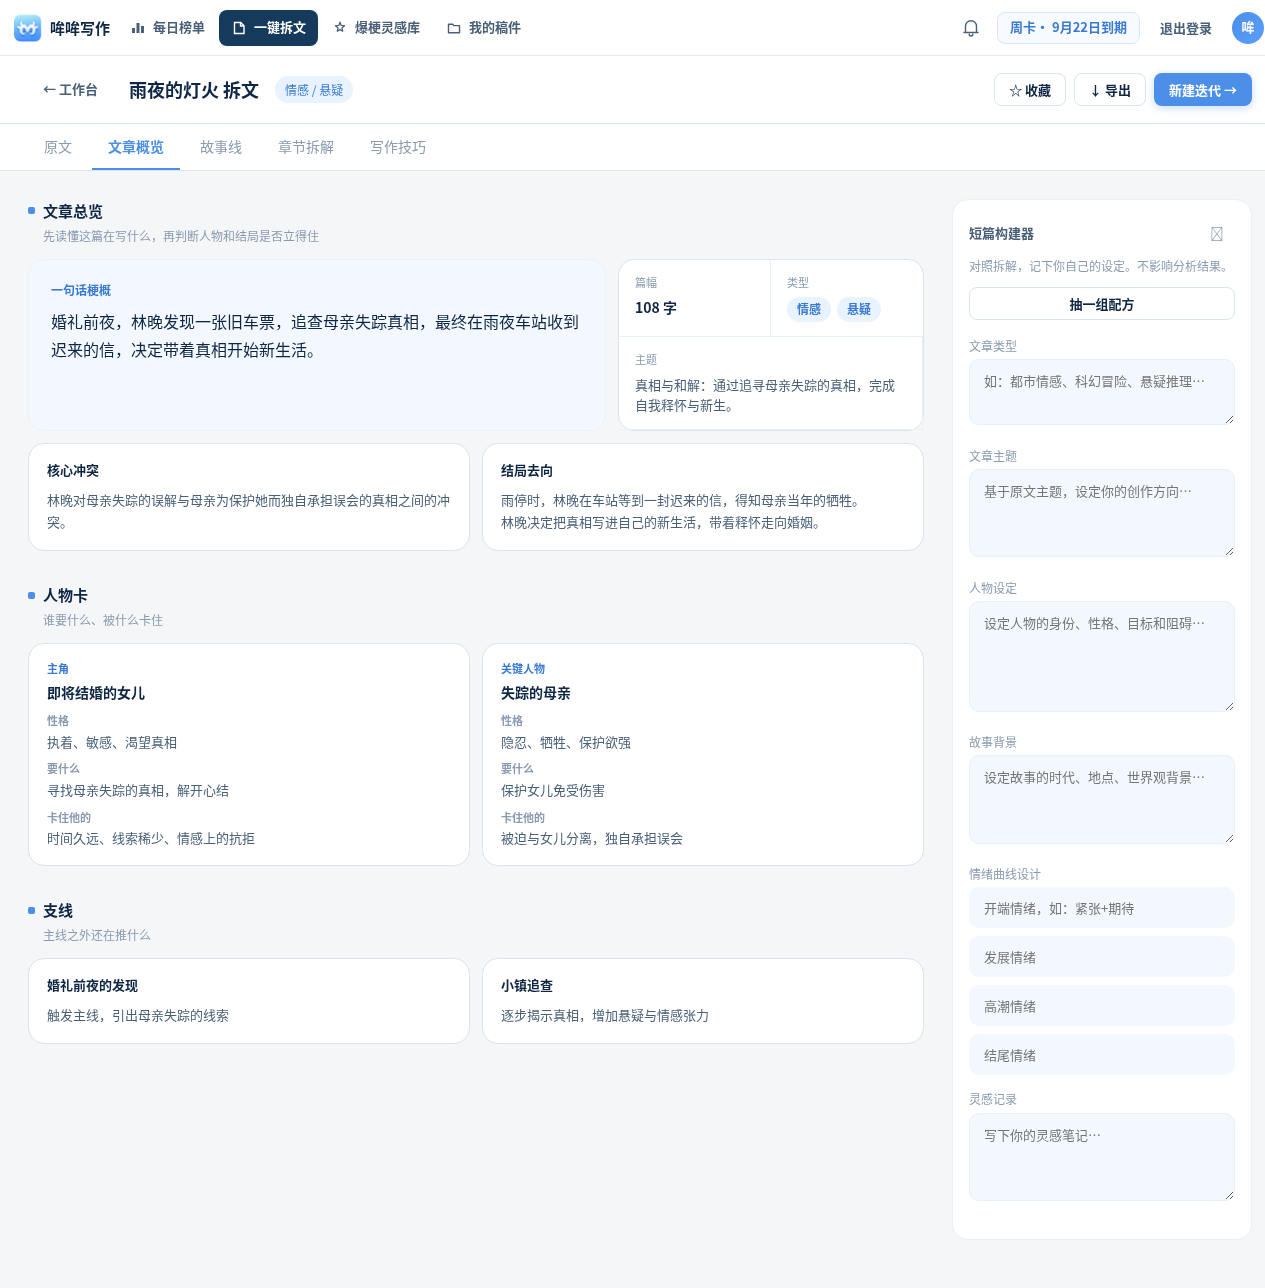Viewport: 1265px width, 1288px height.
Task: Open the notification bell
Action: pyautogui.click(x=970, y=28)
